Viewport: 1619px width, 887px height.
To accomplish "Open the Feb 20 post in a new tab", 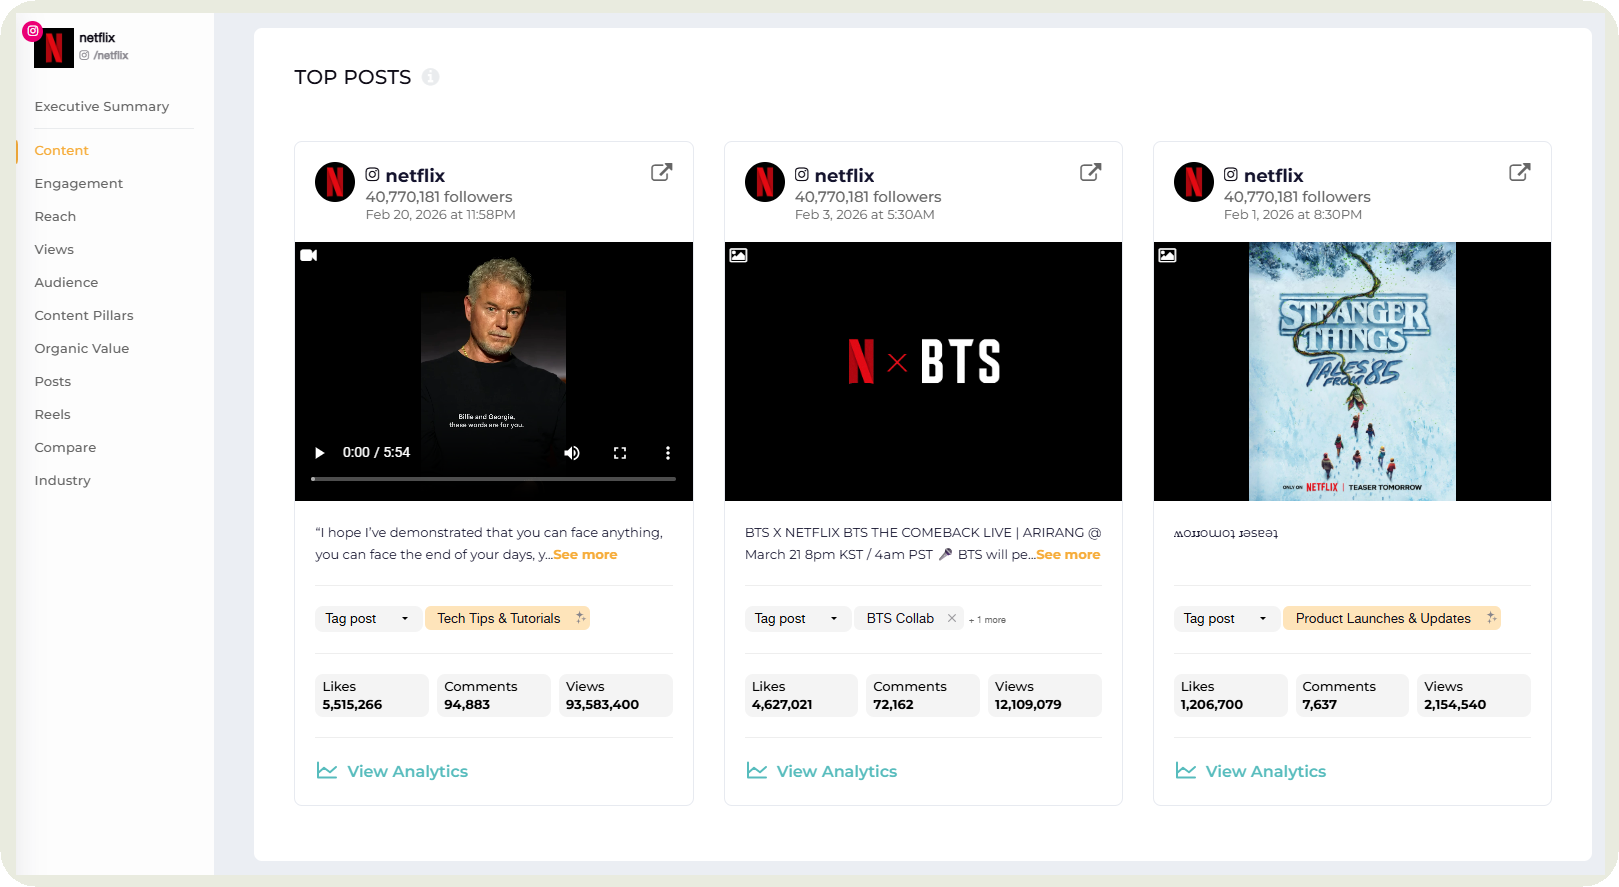I will tap(661, 172).
